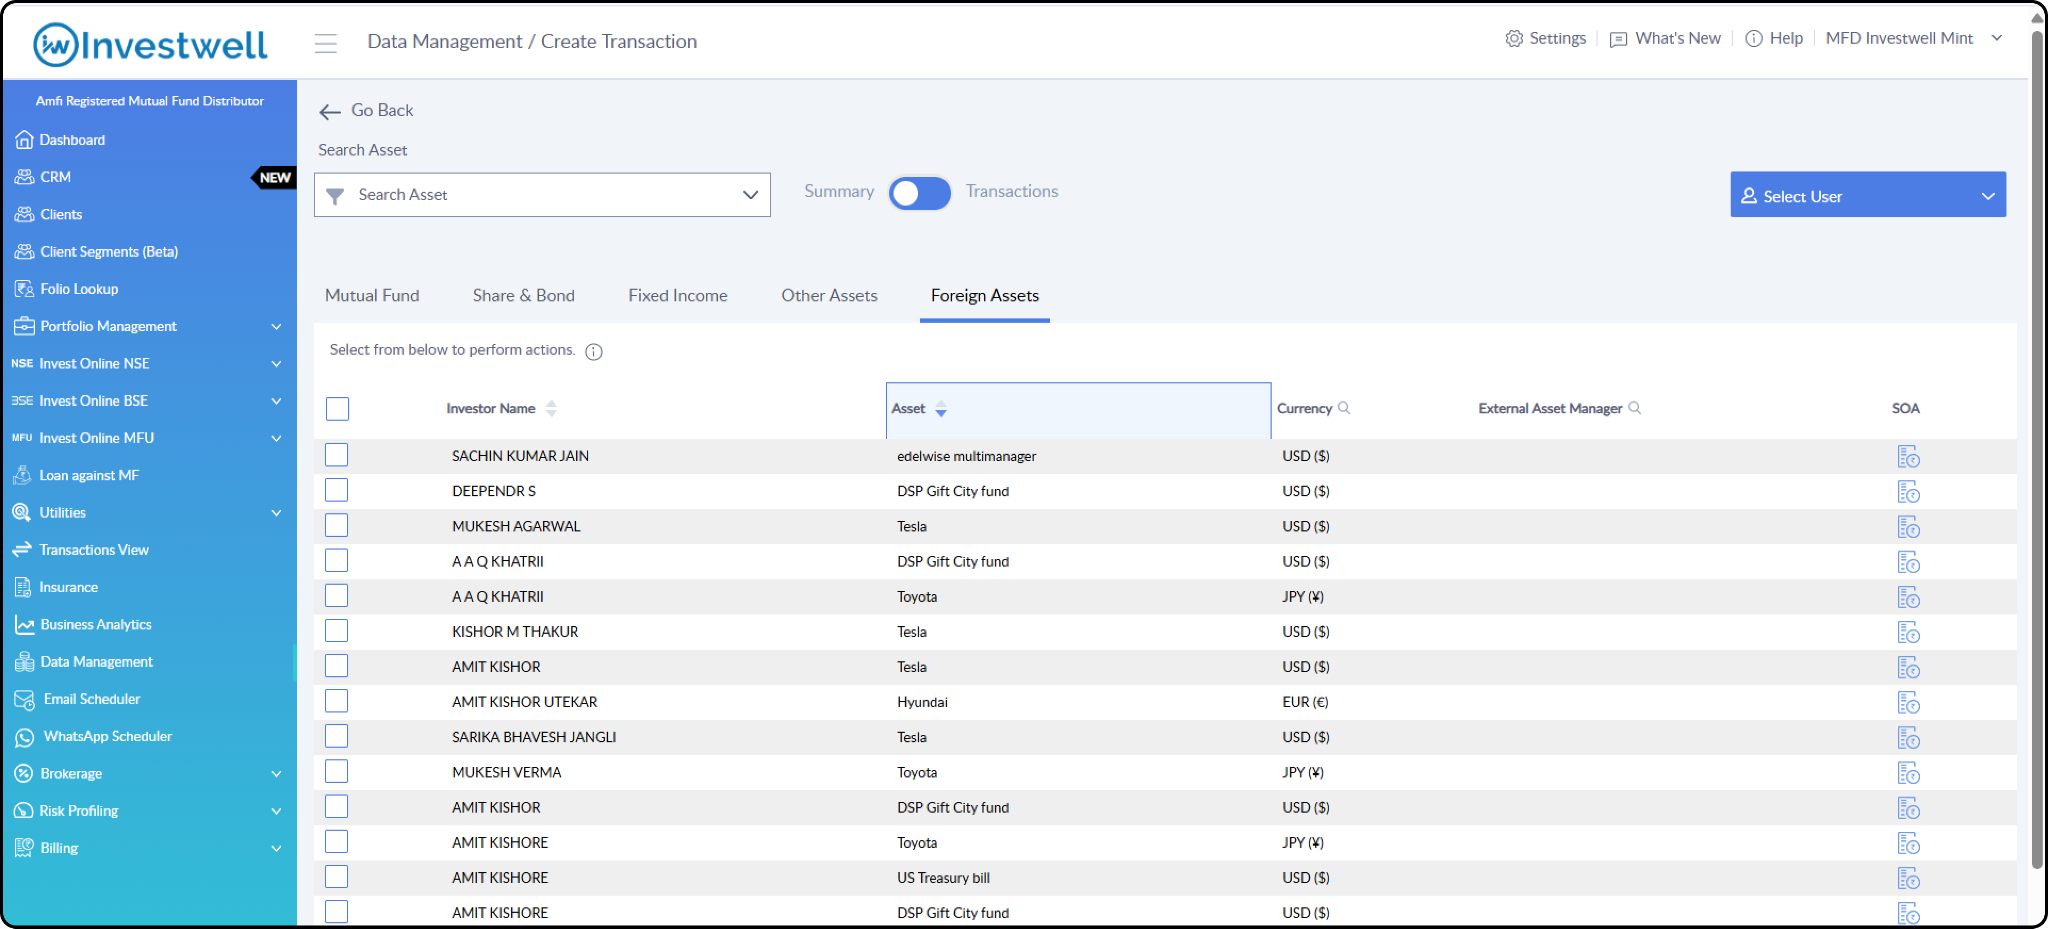Expand Utilities menu
Viewport: 2048px width, 929px height.
(277, 513)
